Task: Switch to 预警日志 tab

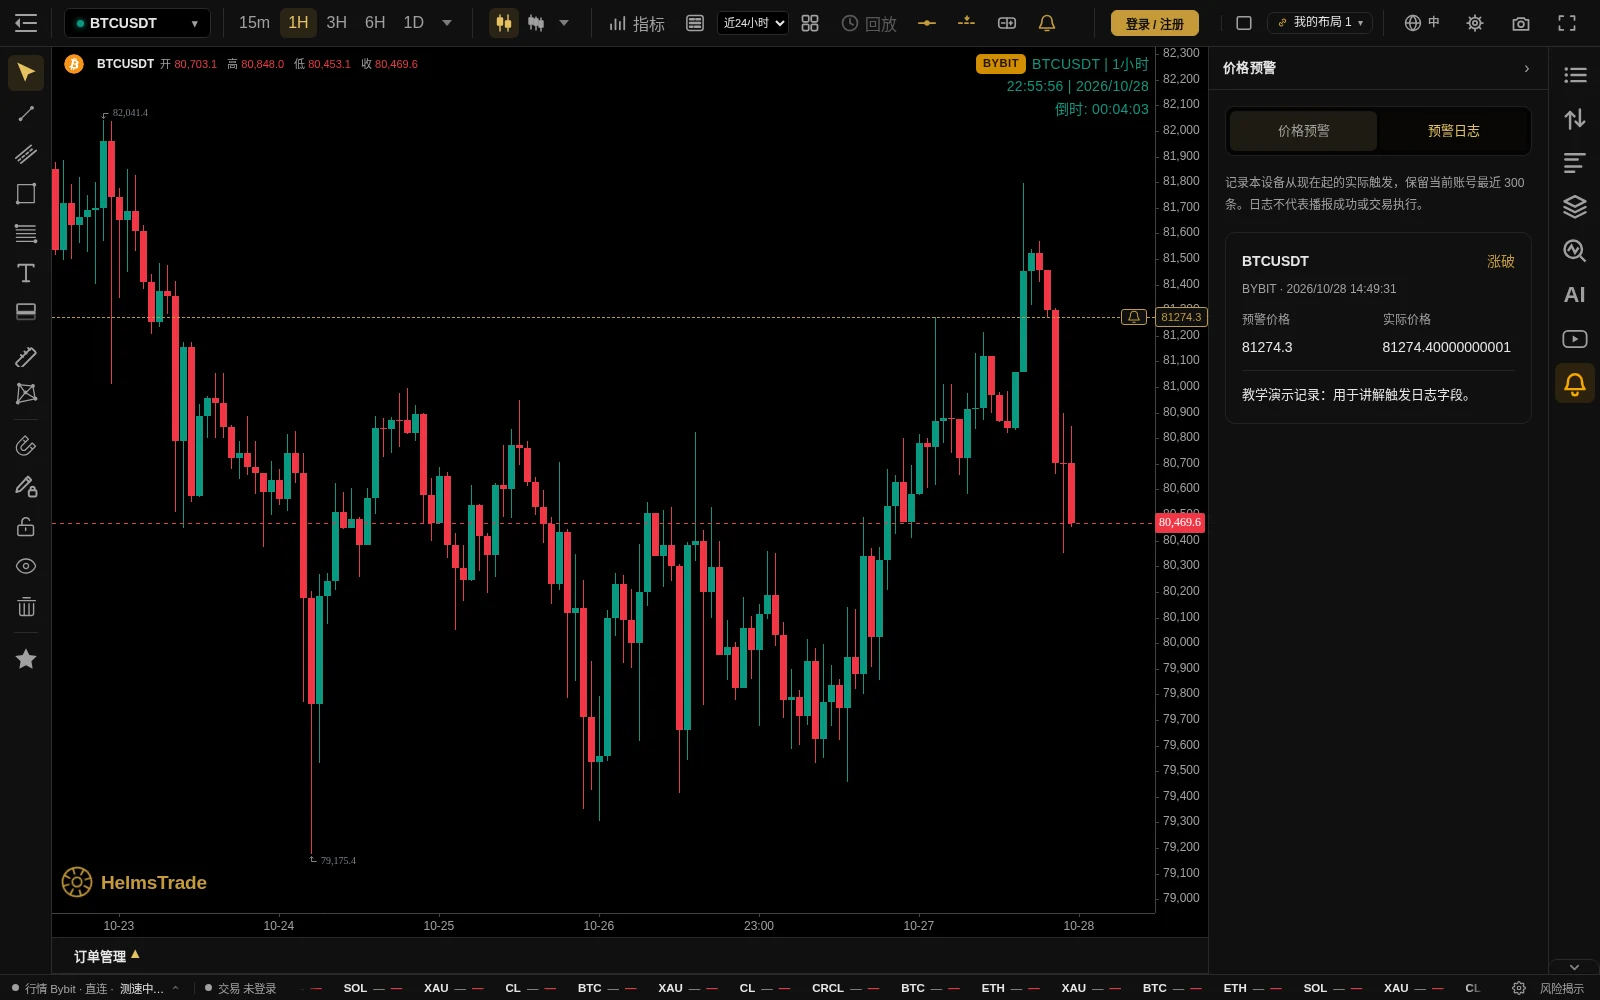Action: (1454, 131)
